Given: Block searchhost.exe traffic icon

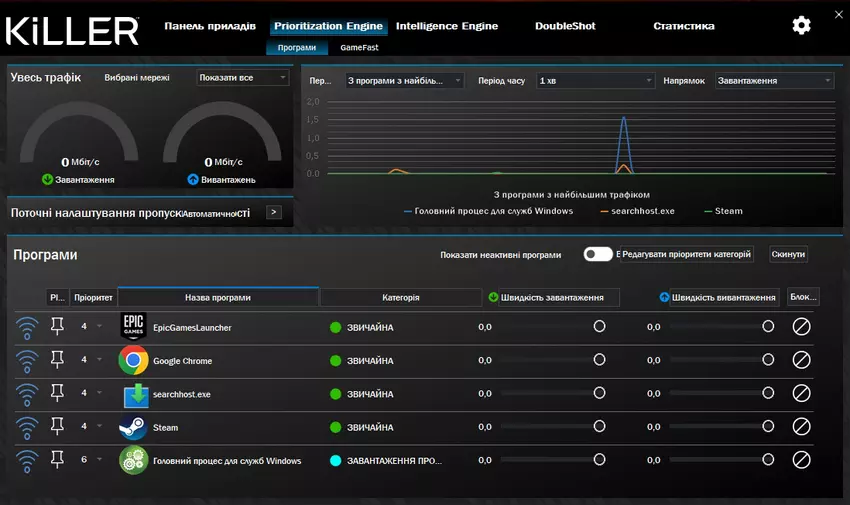Looking at the screenshot, I should 801,394.
